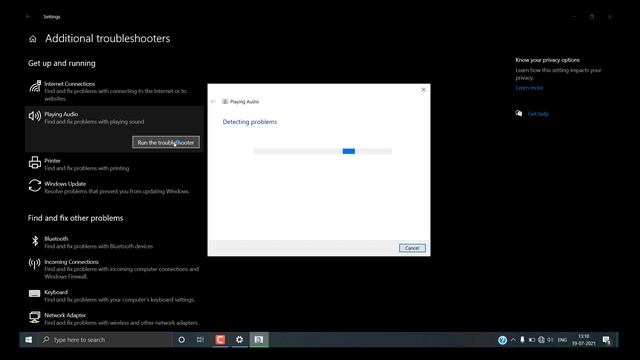Select the Bluetooth troubleshooter entry
The height and width of the screenshot is (360, 640).
pos(114,242)
